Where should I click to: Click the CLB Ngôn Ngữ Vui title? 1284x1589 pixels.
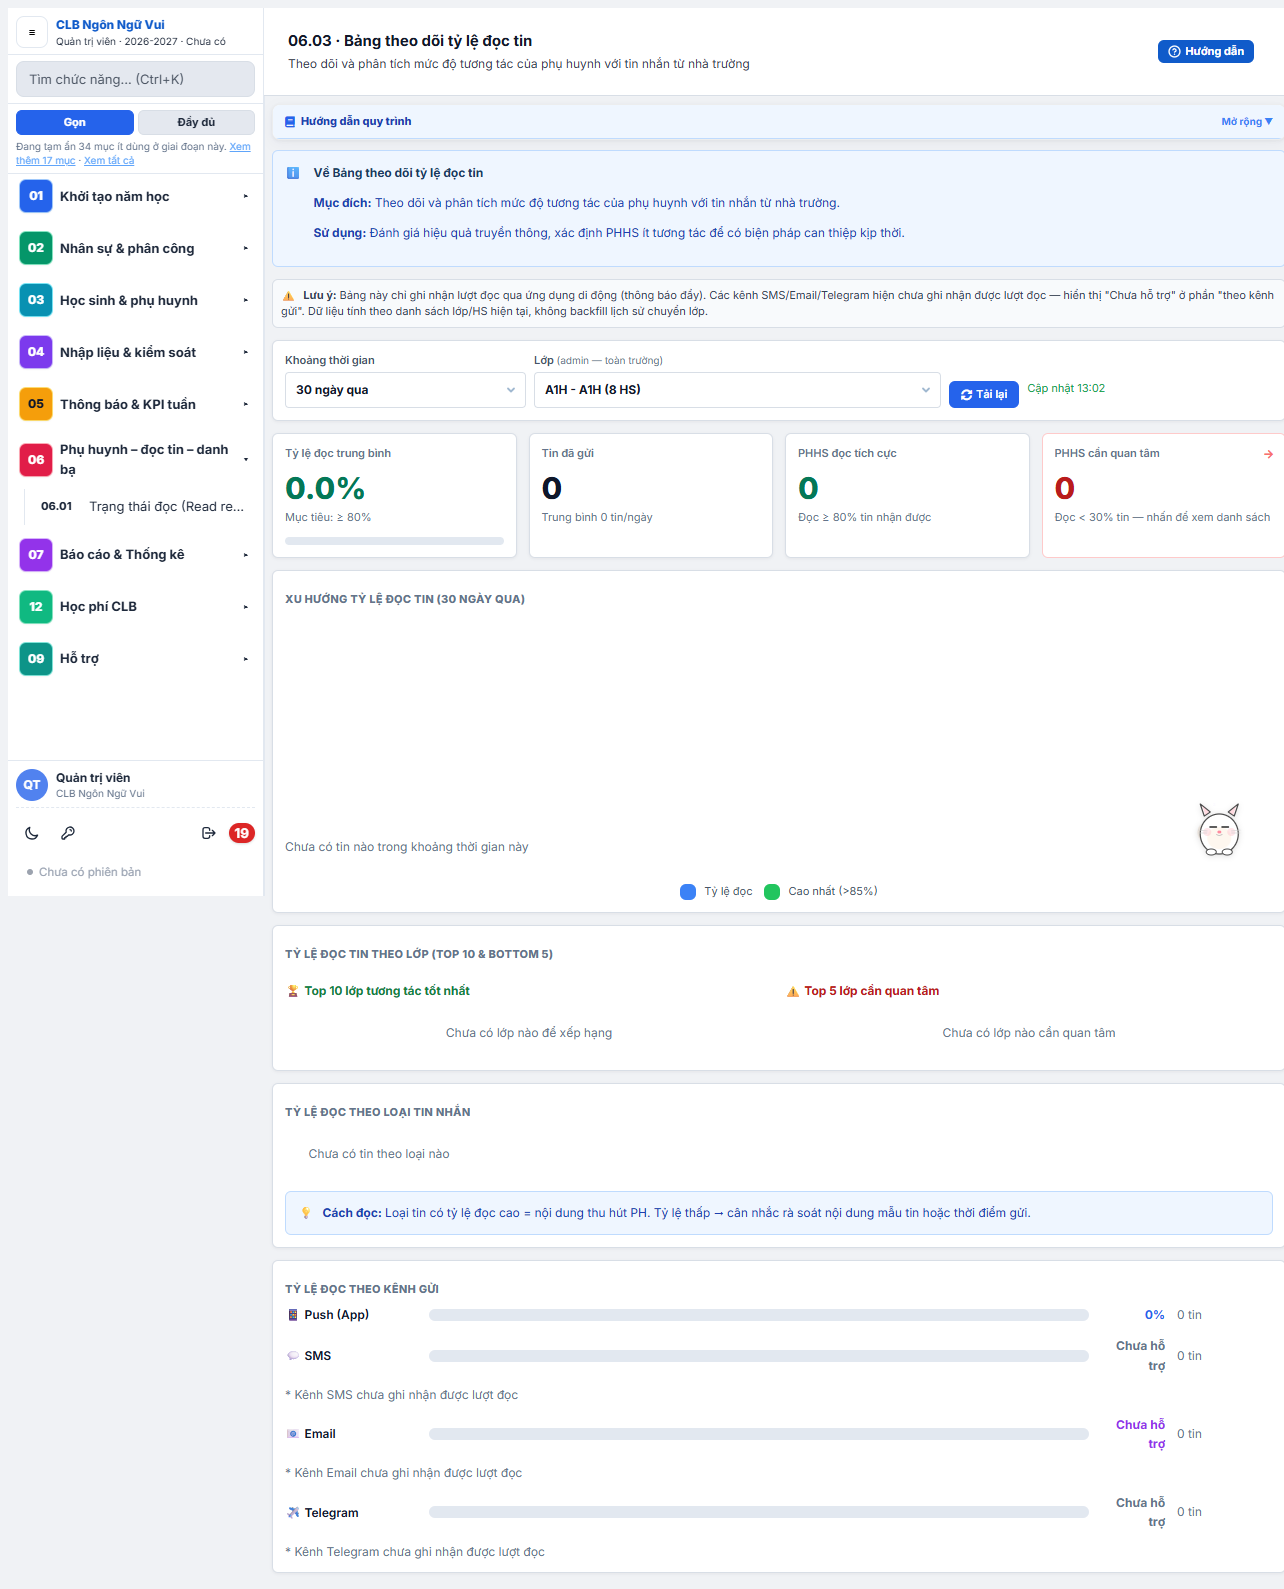click(x=110, y=25)
